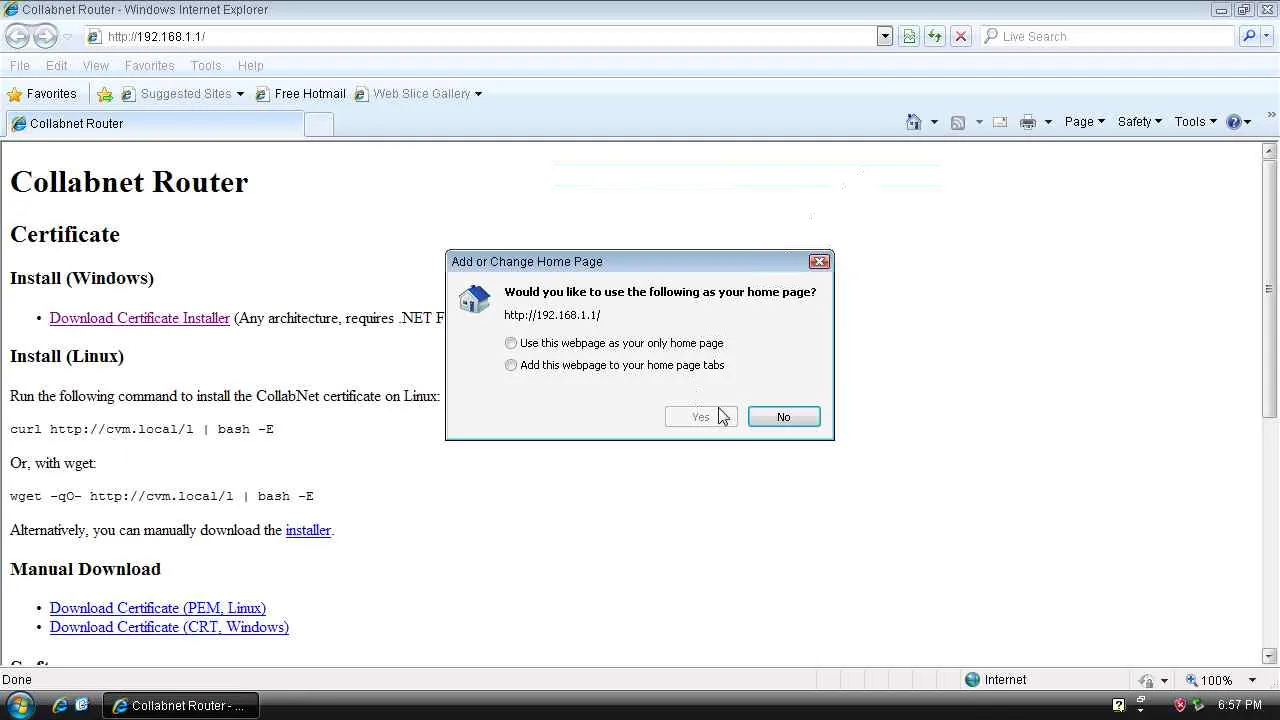Open the Free Hotmail favorites link

click(301, 94)
